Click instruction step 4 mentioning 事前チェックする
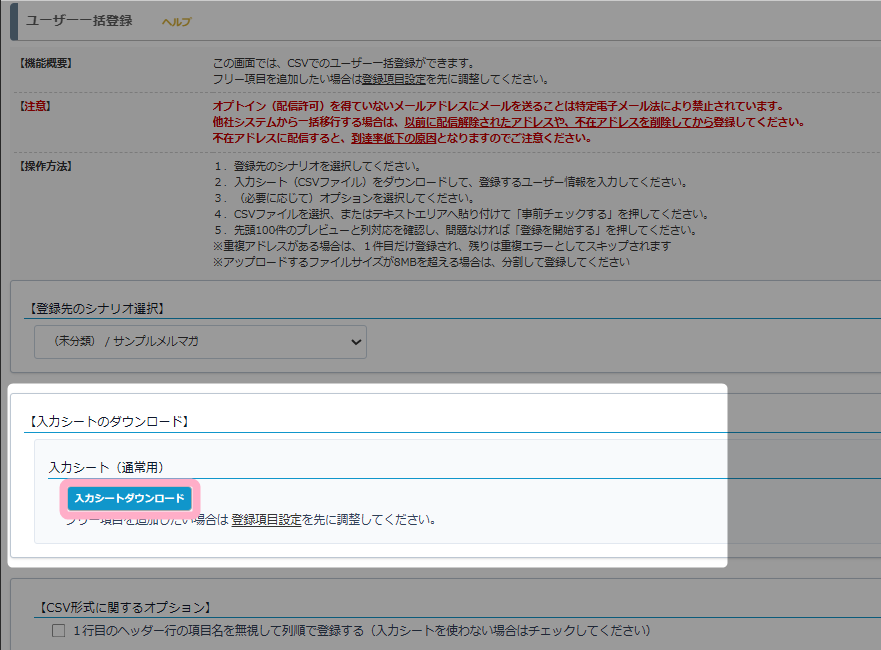 point(461,214)
